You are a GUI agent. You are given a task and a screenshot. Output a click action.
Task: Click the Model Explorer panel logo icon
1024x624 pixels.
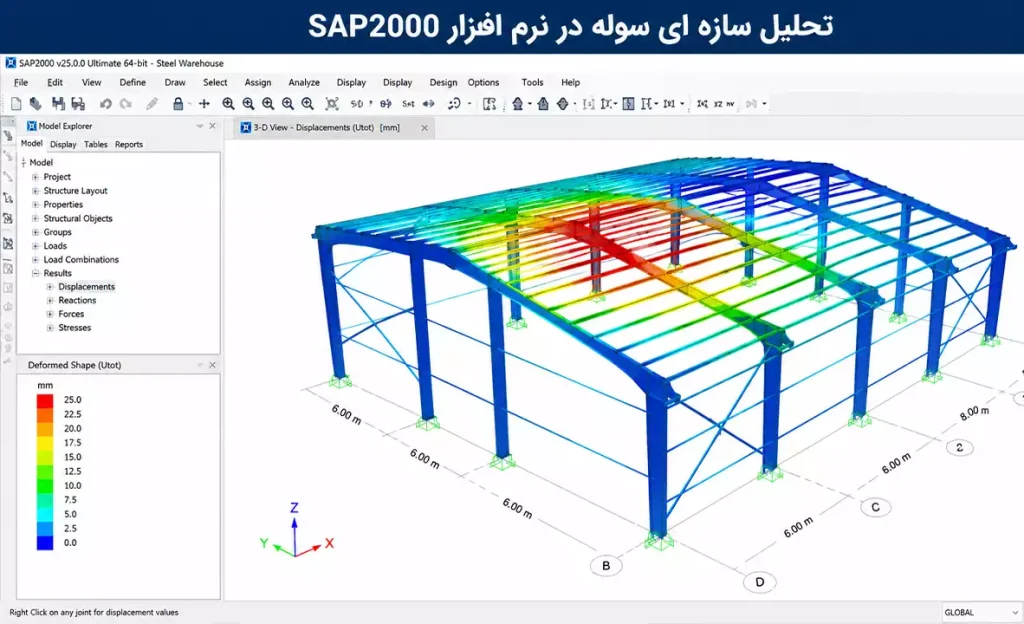(31, 126)
